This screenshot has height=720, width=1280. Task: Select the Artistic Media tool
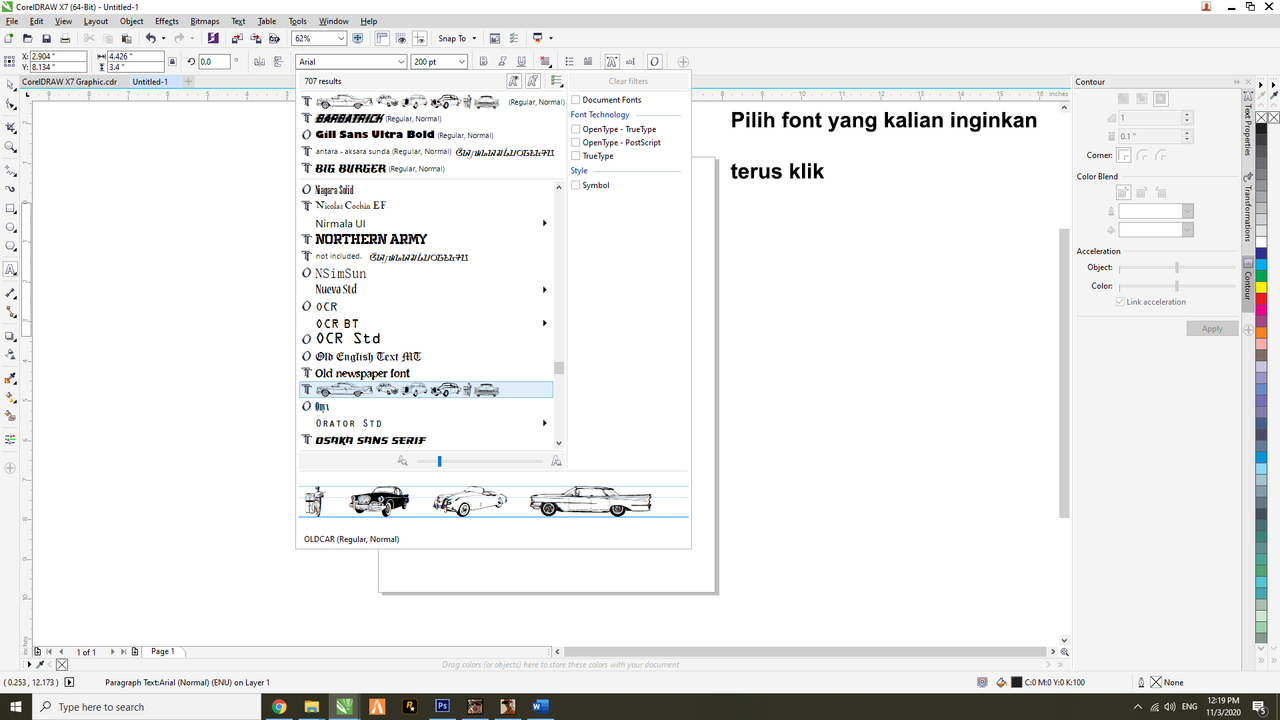(x=10, y=188)
